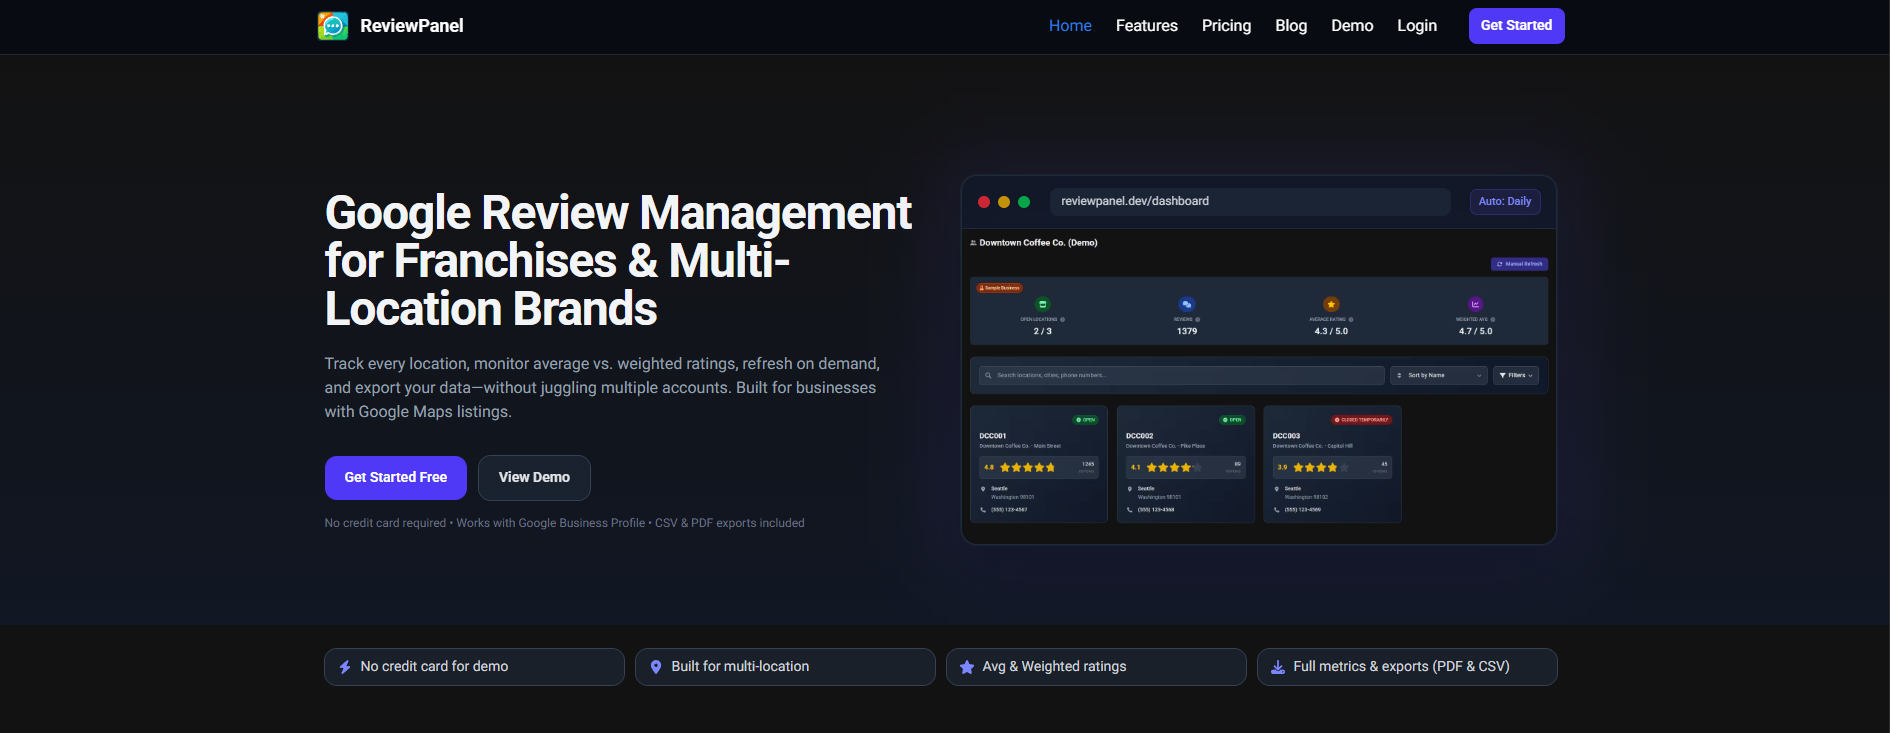Image resolution: width=1890 pixels, height=733 pixels.
Task: Click the Closed Temporarily badge on DCC003
Action: pyautogui.click(x=1361, y=420)
